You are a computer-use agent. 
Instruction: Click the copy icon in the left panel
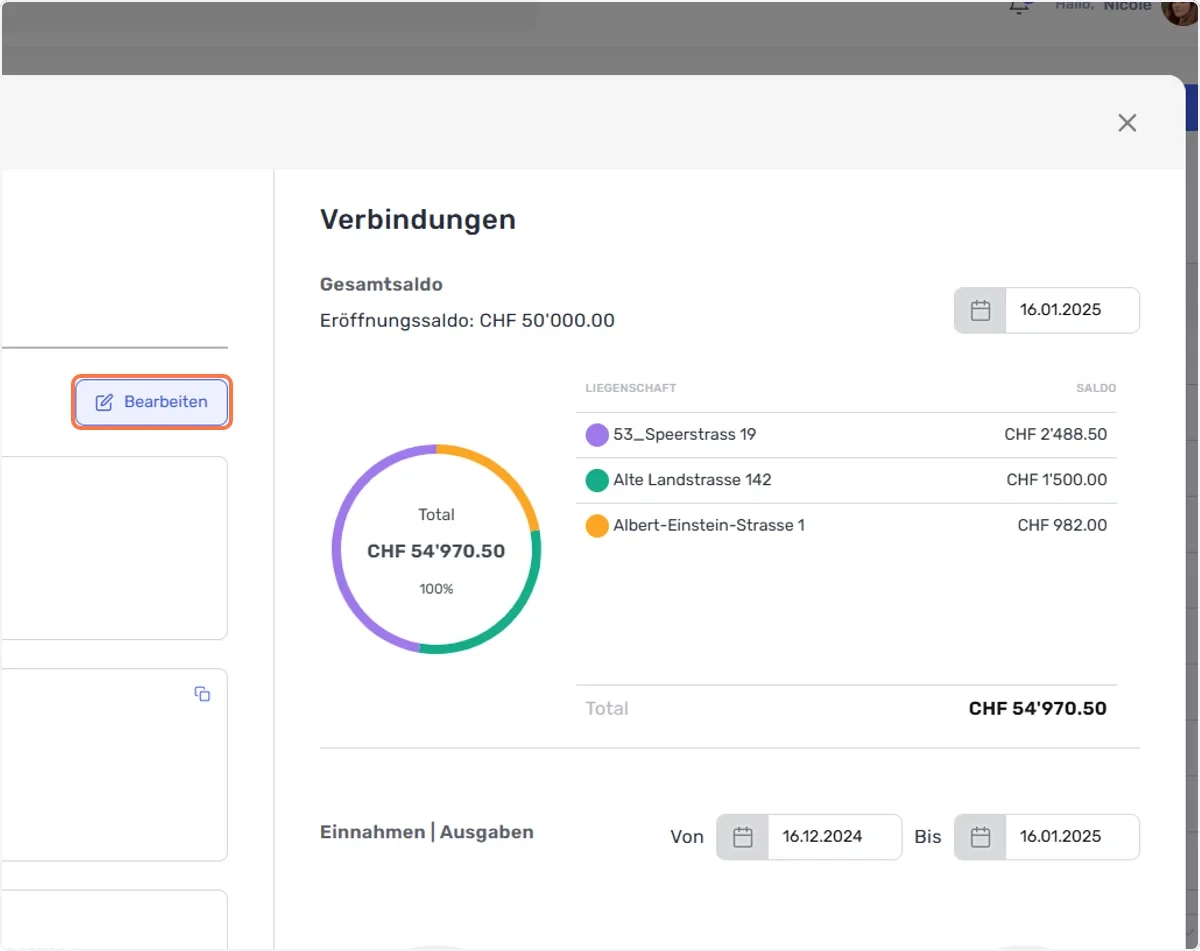click(202, 694)
